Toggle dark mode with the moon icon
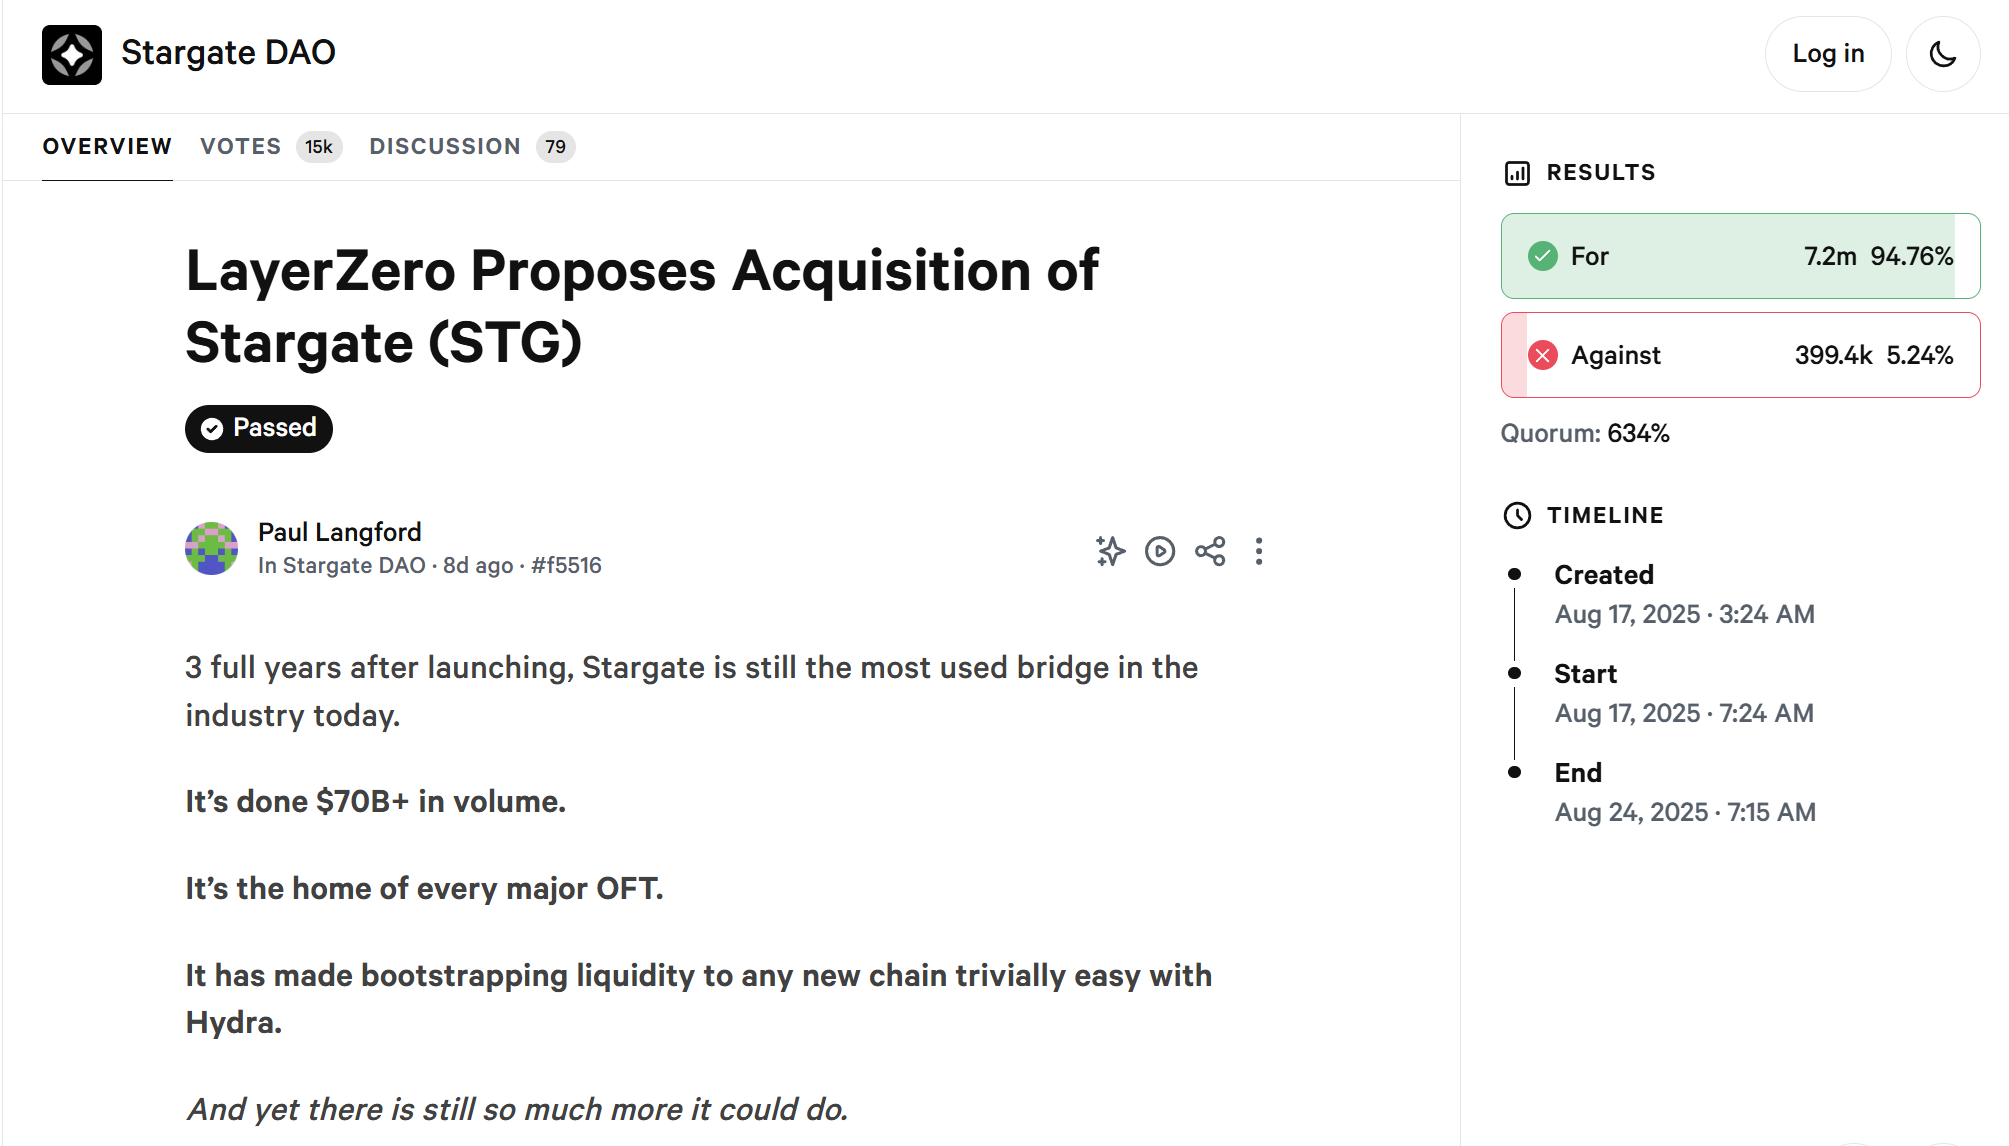 [1942, 54]
